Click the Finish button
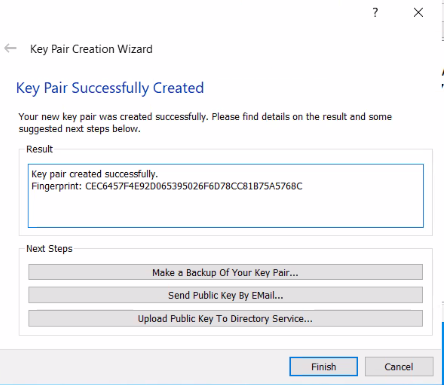This screenshot has height=385, width=444. click(x=323, y=367)
